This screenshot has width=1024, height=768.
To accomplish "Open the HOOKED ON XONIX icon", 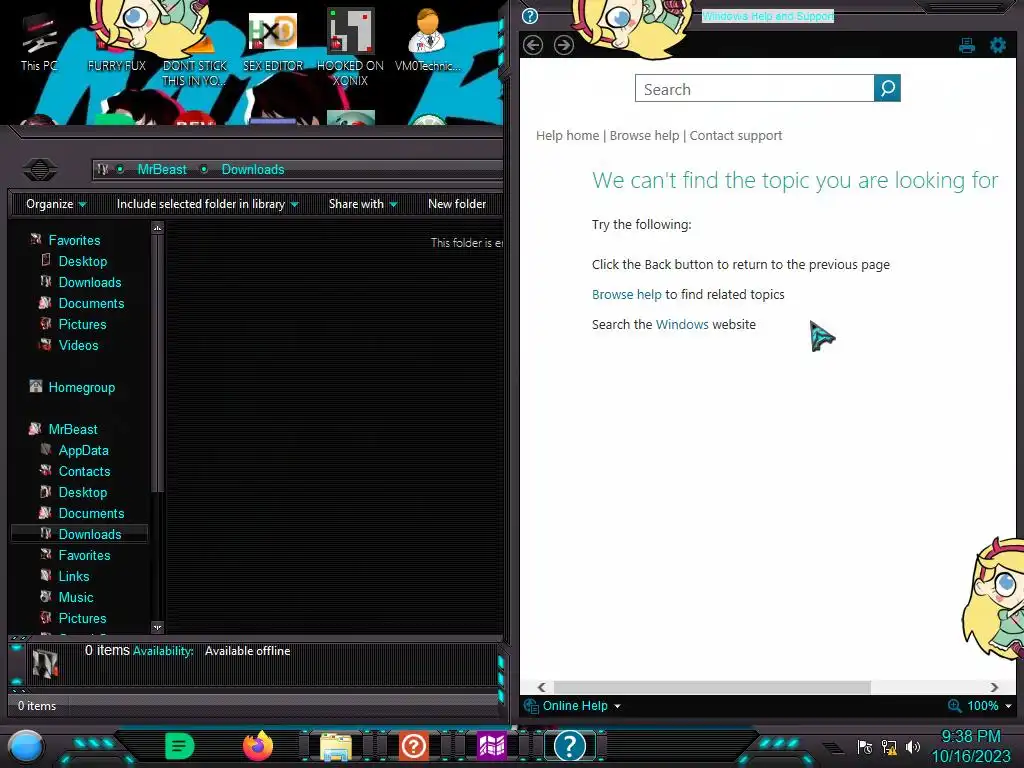I will coord(350,48).
